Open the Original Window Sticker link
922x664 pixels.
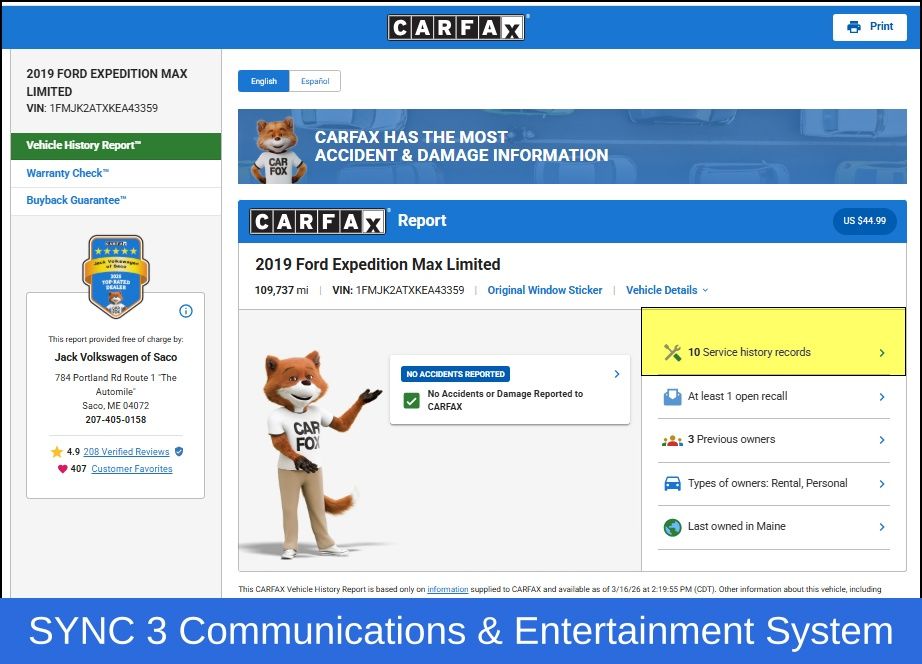point(545,290)
